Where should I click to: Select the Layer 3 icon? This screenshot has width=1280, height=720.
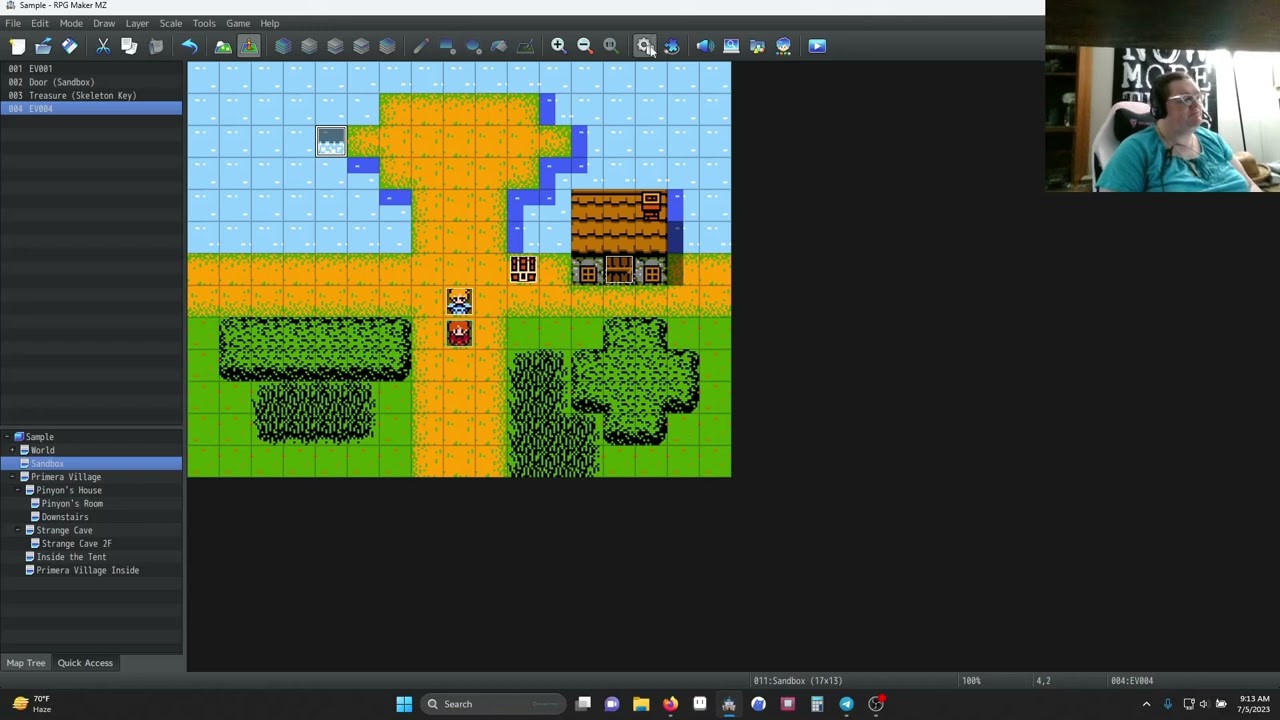[x=361, y=46]
